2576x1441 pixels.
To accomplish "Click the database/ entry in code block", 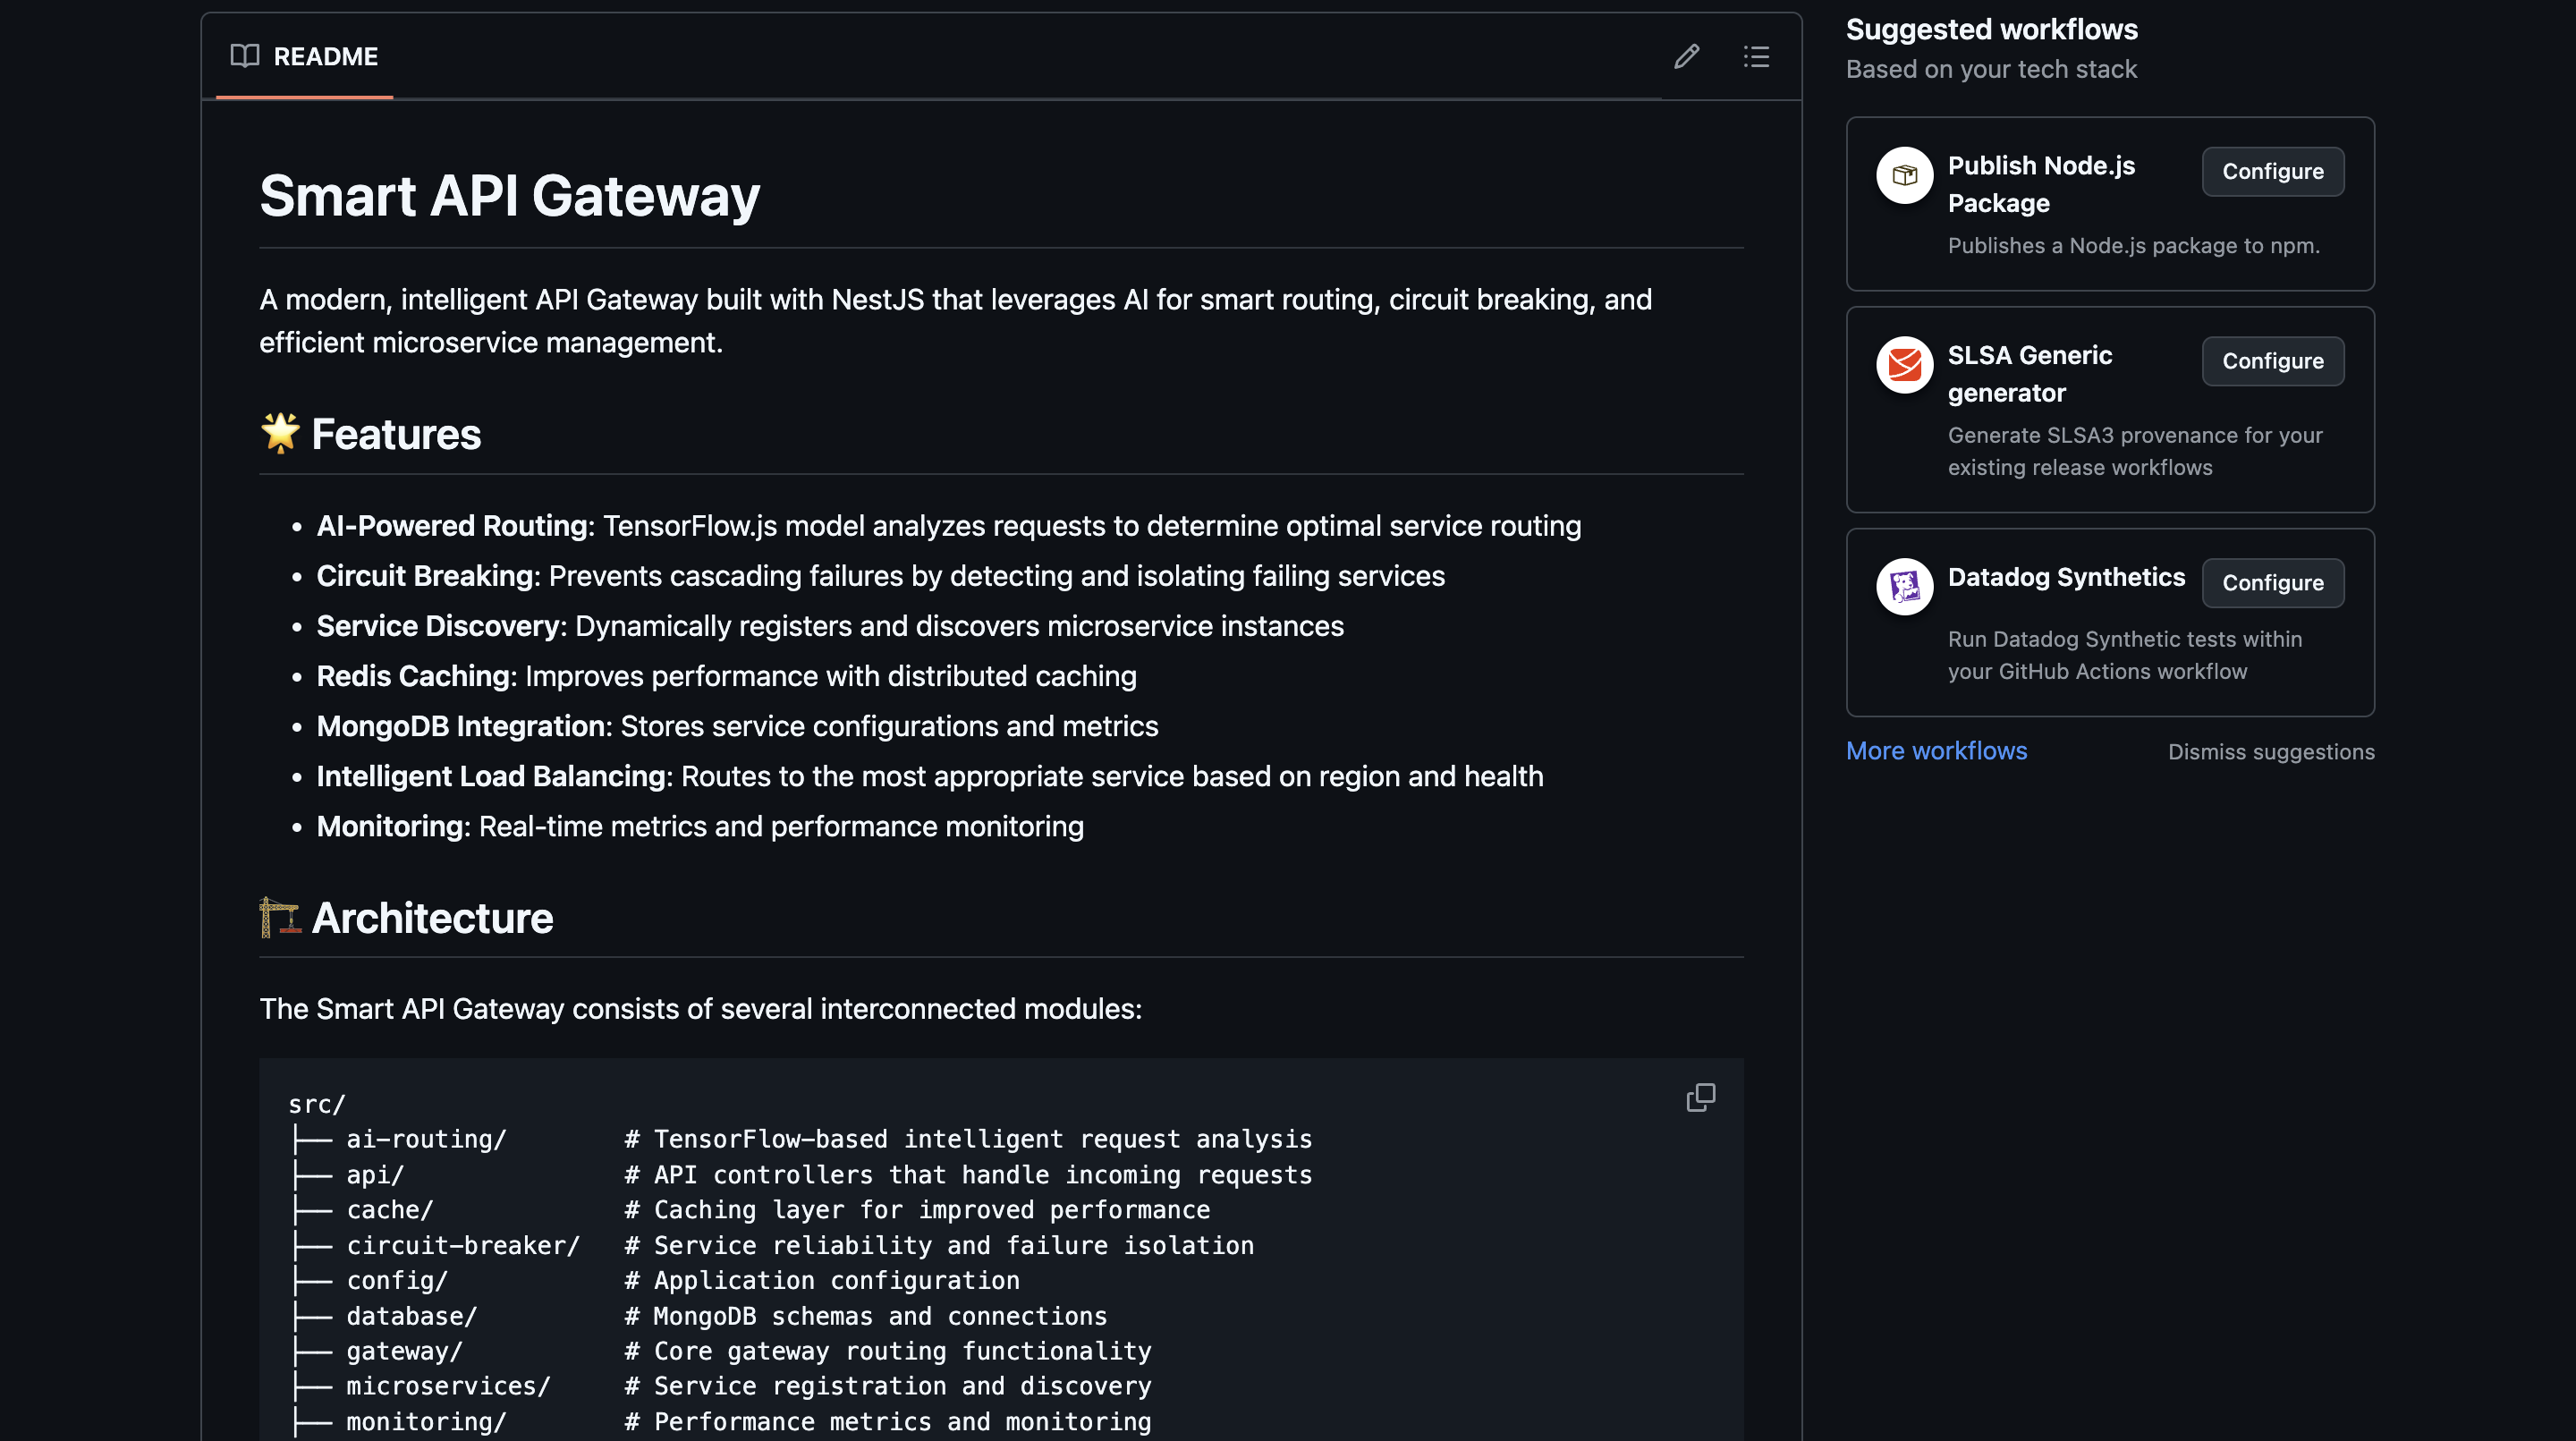I will (412, 1316).
